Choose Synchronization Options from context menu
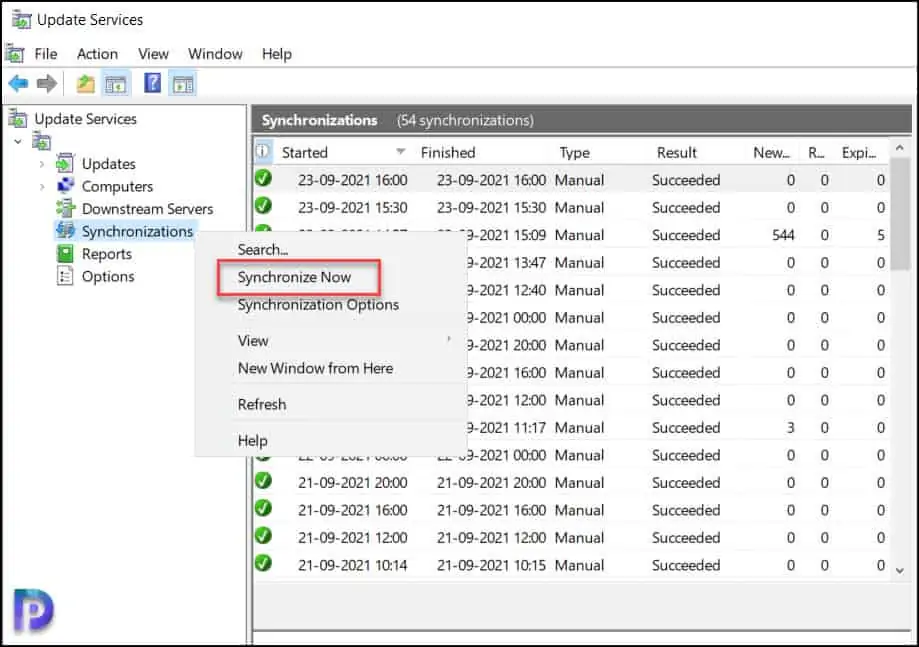The height and width of the screenshot is (647, 919). (x=318, y=305)
